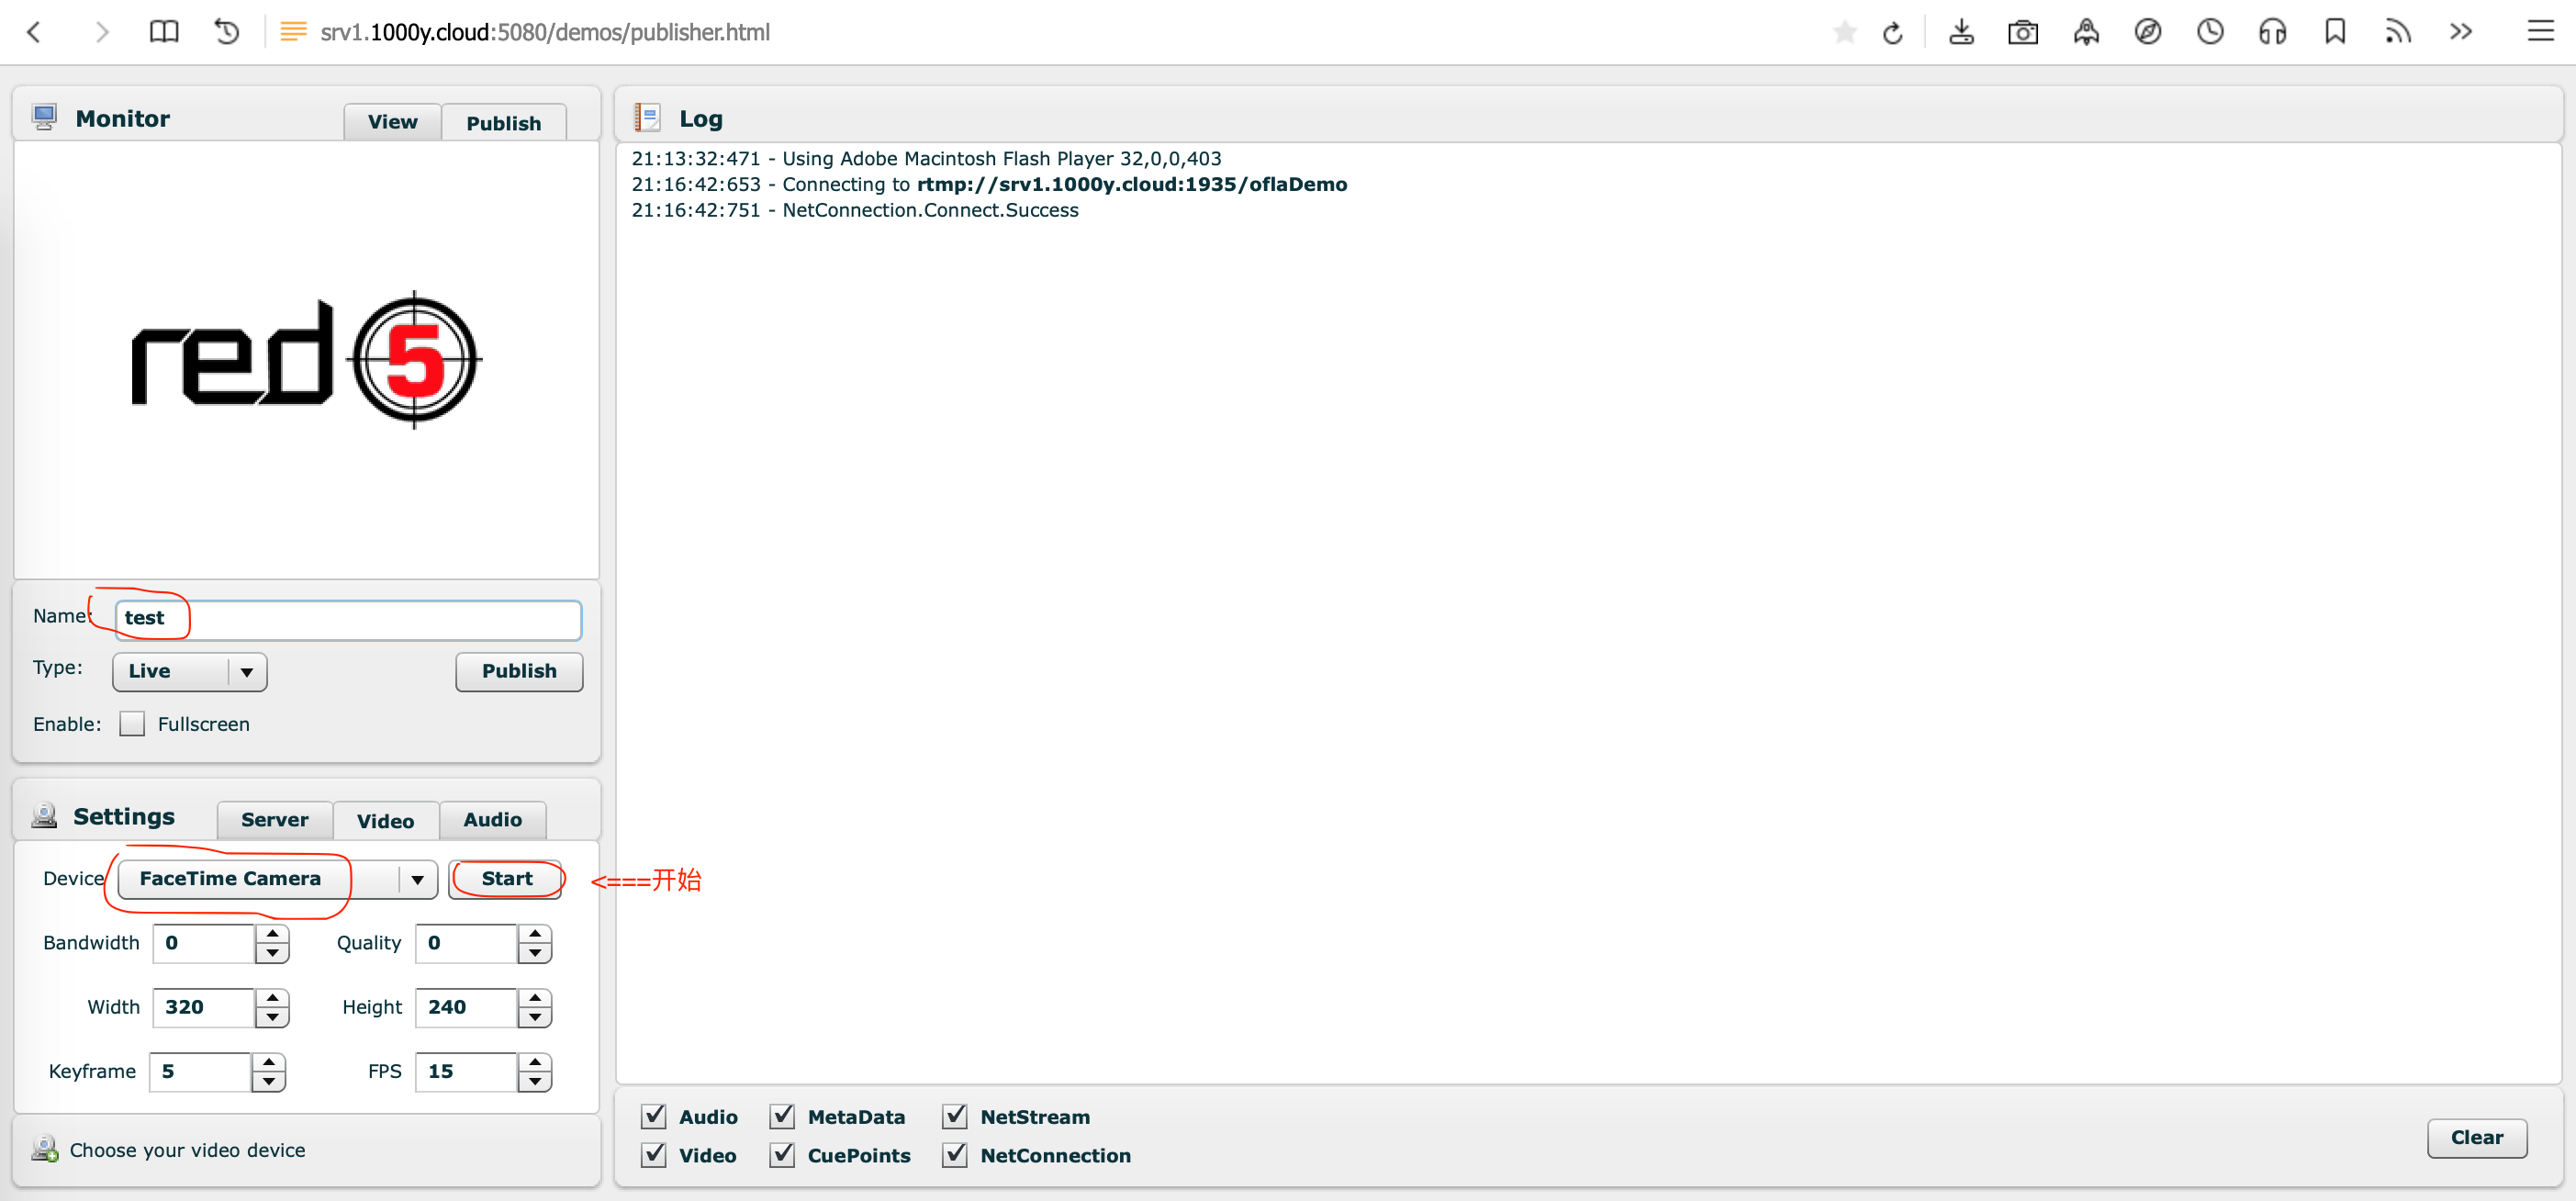The image size is (2576, 1201).
Task: Click the compass toolbar icon
Action: click(2148, 32)
